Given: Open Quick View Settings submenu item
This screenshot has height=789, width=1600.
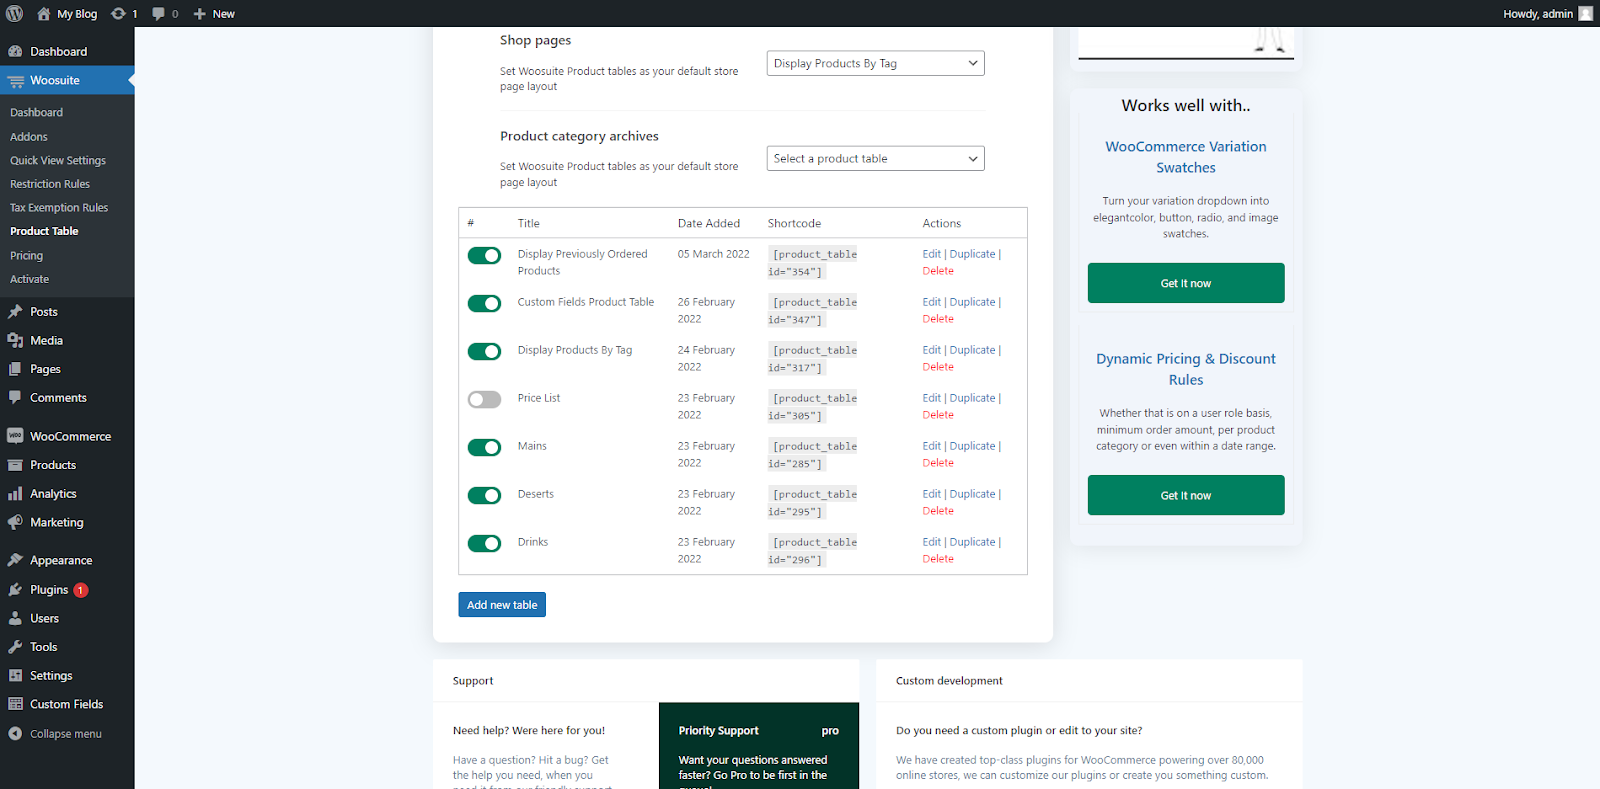Looking at the screenshot, I should (x=58, y=160).
